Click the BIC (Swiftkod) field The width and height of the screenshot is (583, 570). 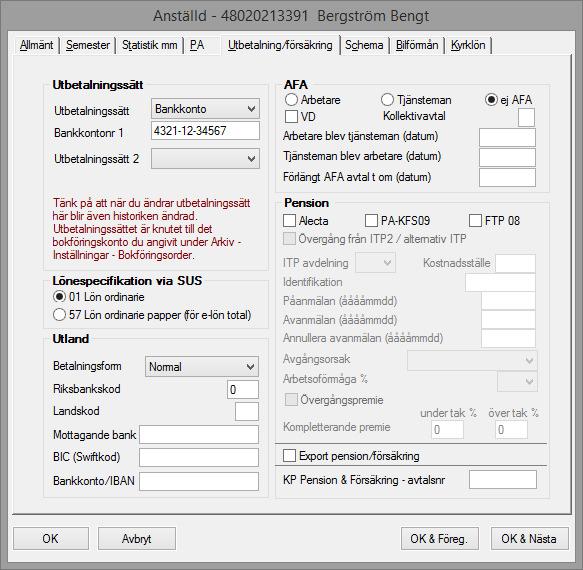(199, 457)
